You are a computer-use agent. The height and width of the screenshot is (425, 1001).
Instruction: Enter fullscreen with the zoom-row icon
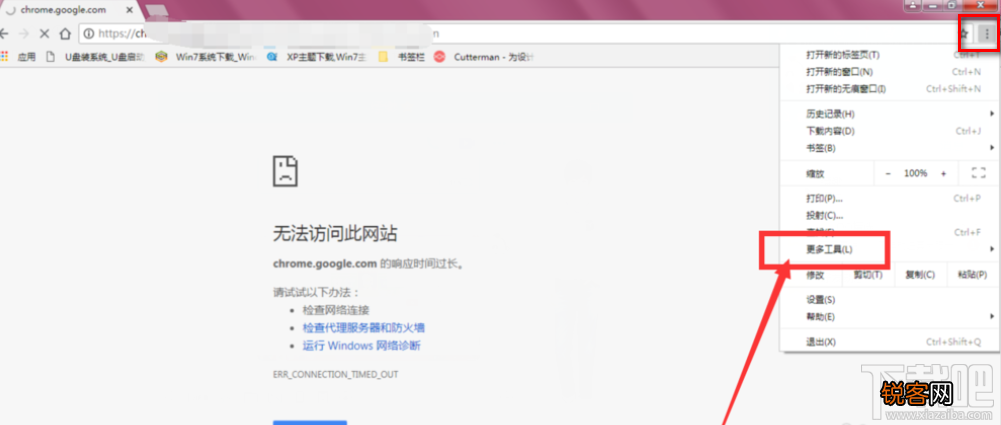pyautogui.click(x=977, y=173)
